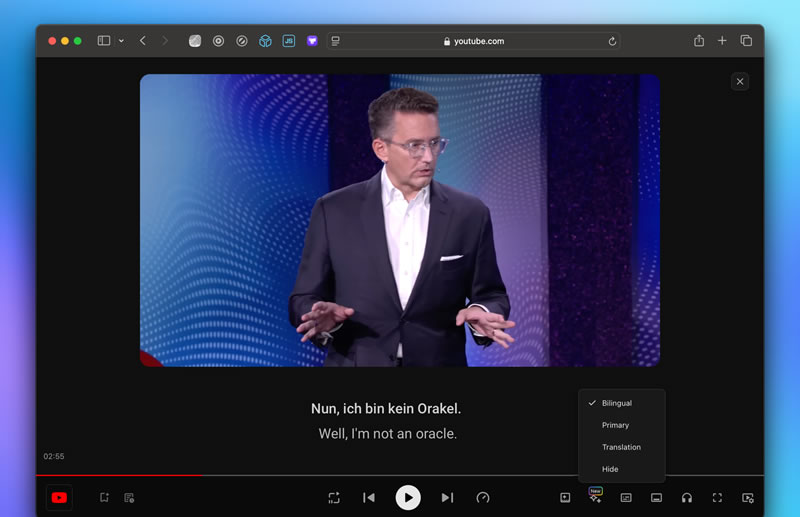
Task: Open the Safari Share menu
Action: click(x=699, y=40)
